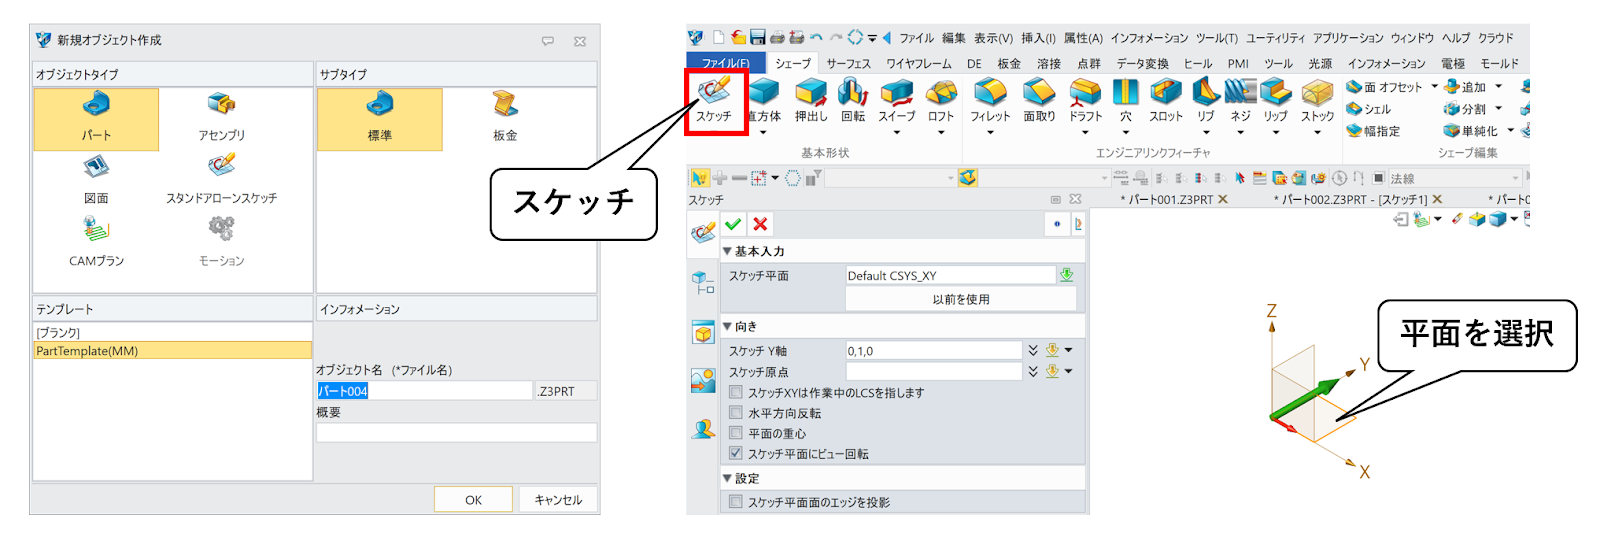Open the 追加 dropdown arrow
This screenshot has width=1600, height=537.
pyautogui.click(x=1498, y=86)
